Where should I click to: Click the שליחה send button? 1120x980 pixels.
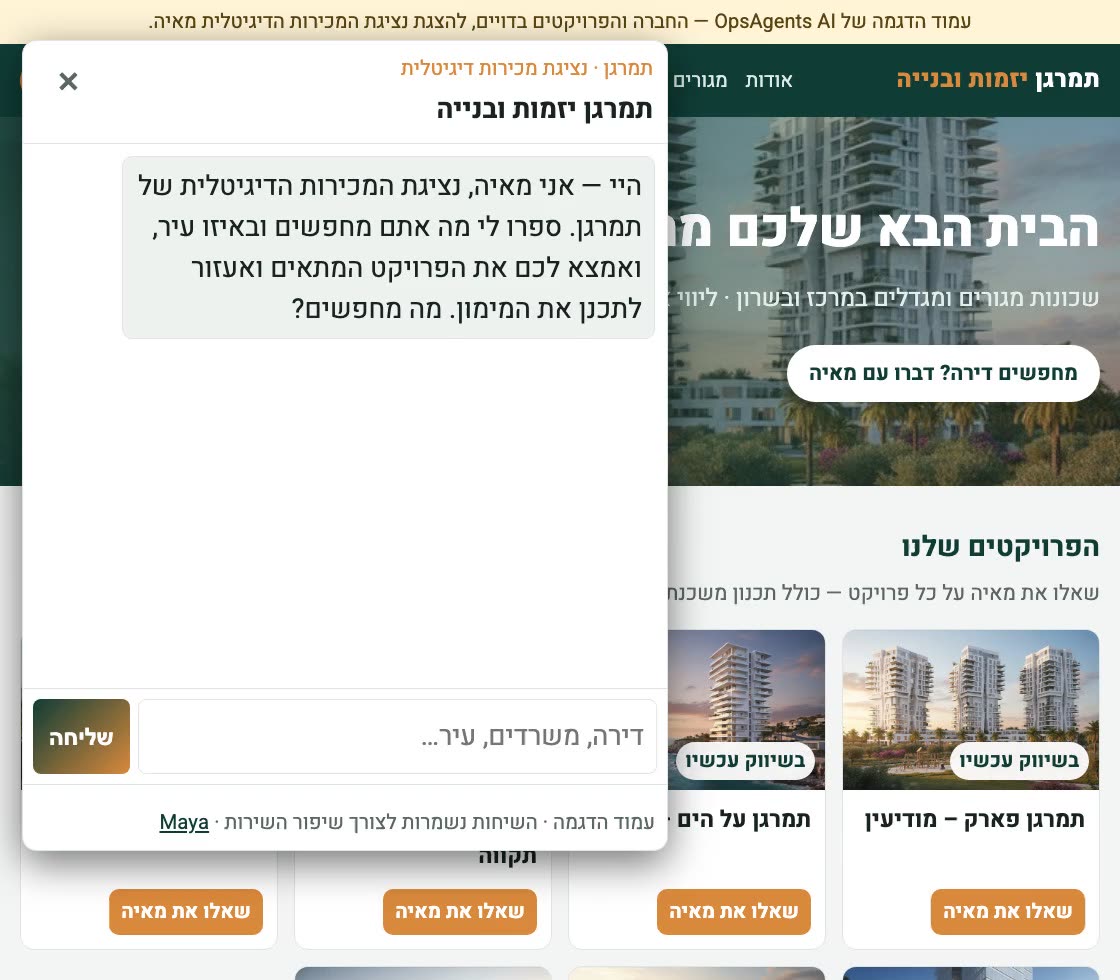81,736
